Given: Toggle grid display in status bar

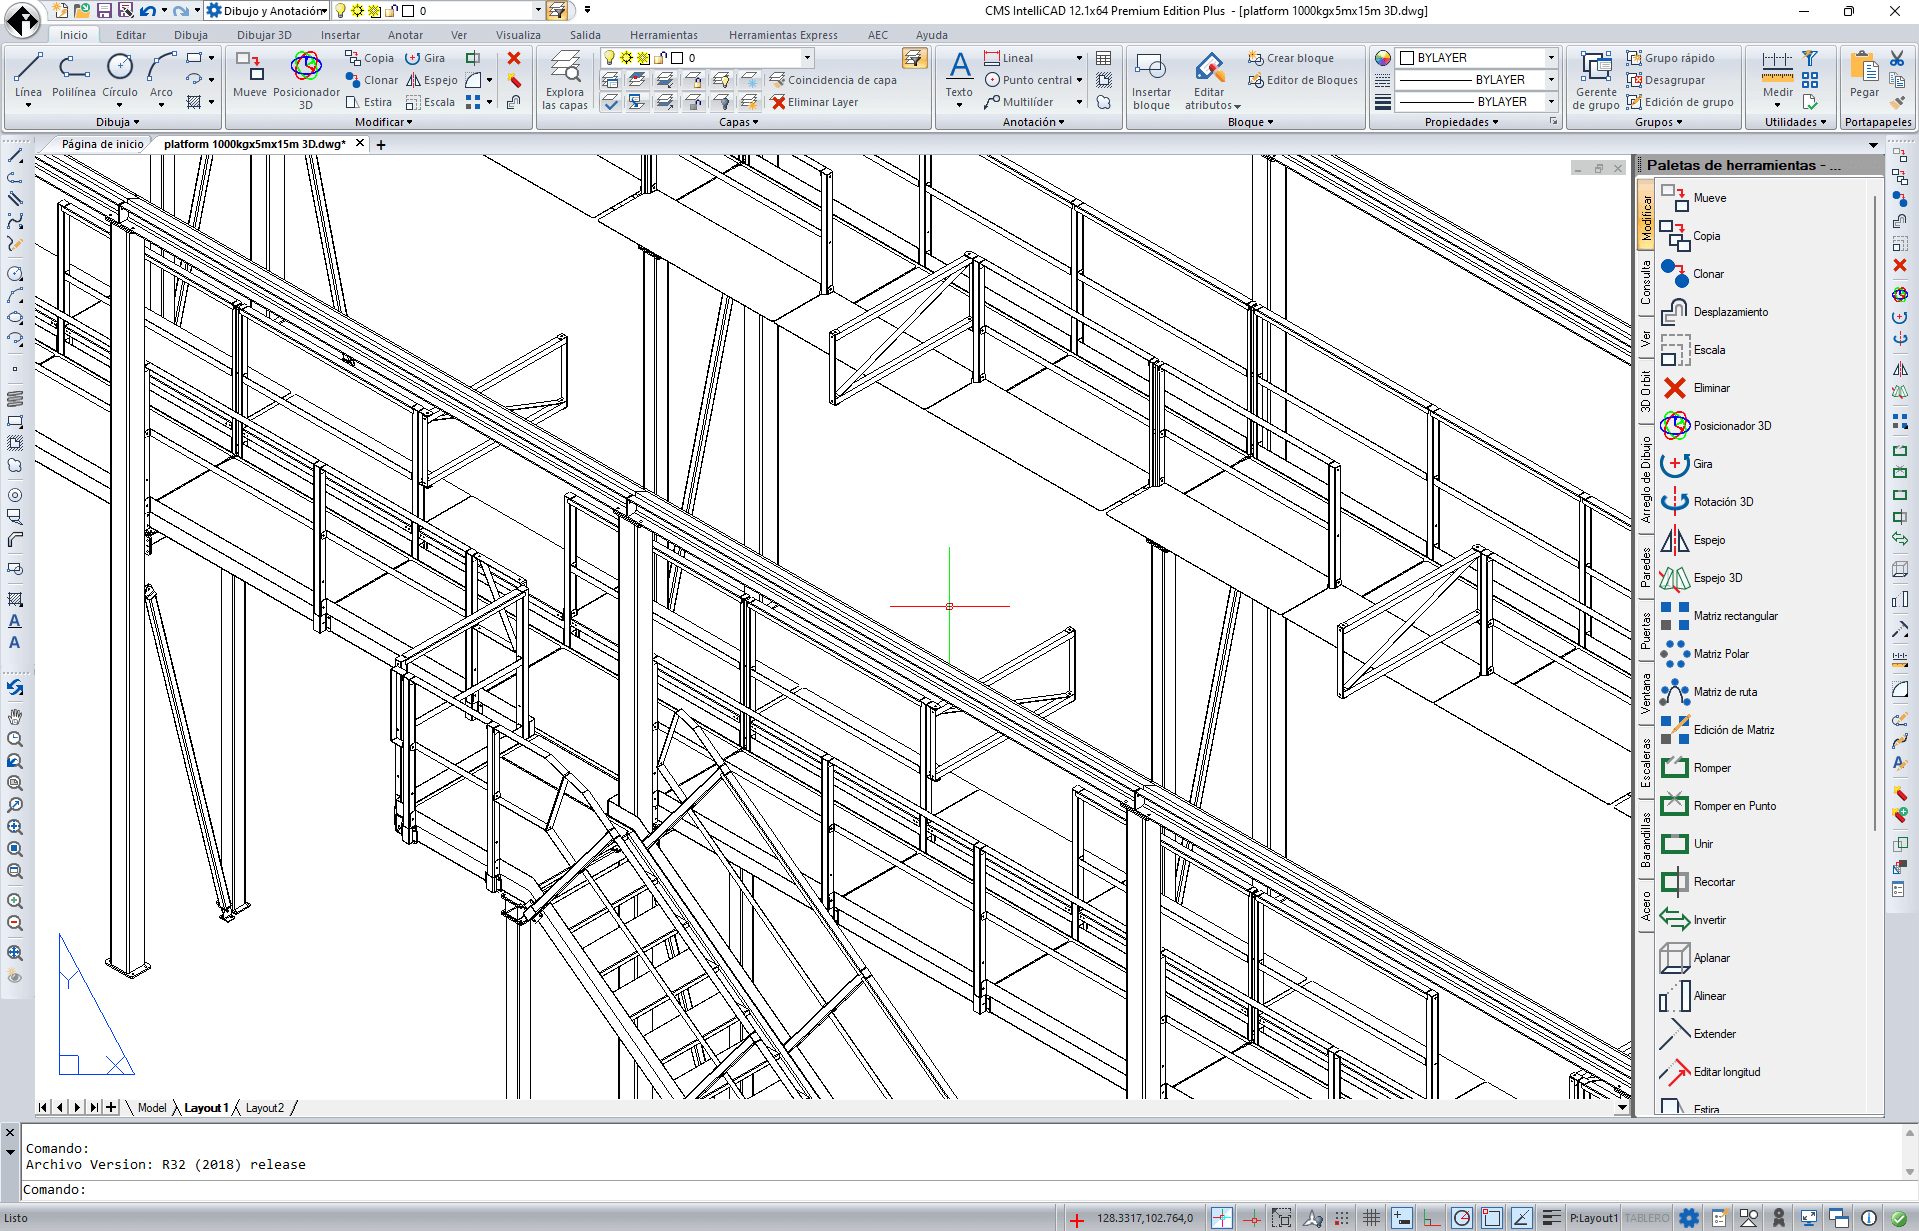Looking at the screenshot, I should pyautogui.click(x=1371, y=1218).
